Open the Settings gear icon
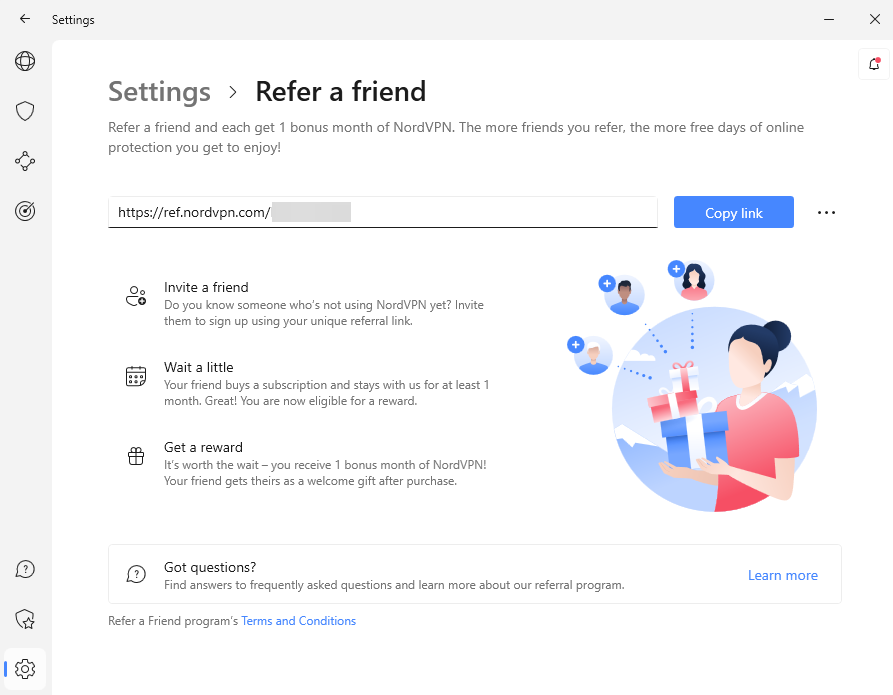The height and width of the screenshot is (695, 893). click(x=25, y=669)
